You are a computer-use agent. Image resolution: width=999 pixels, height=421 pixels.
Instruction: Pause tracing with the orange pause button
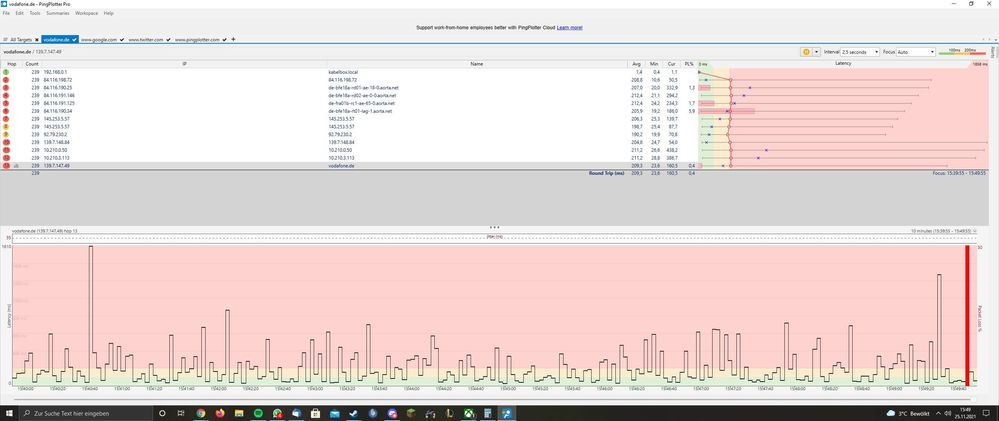click(806, 52)
